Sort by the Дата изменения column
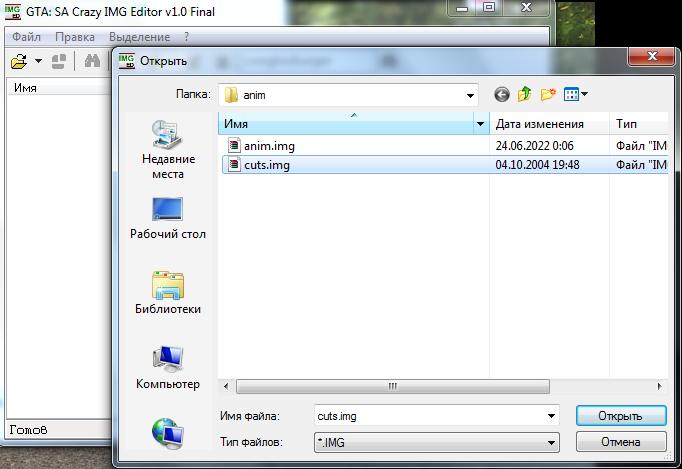 tap(549, 124)
